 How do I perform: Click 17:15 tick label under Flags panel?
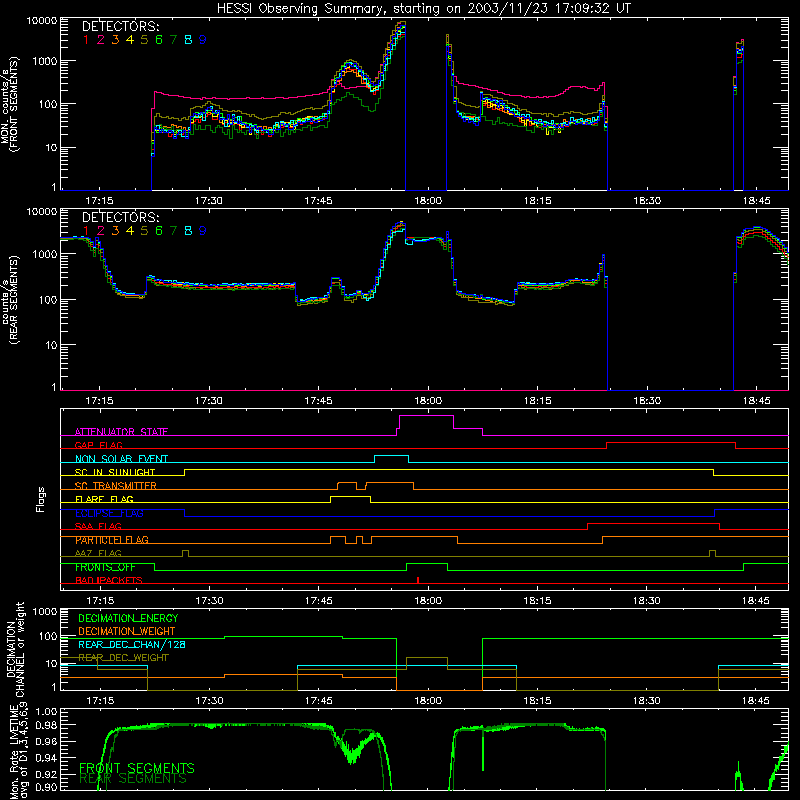click(100, 601)
